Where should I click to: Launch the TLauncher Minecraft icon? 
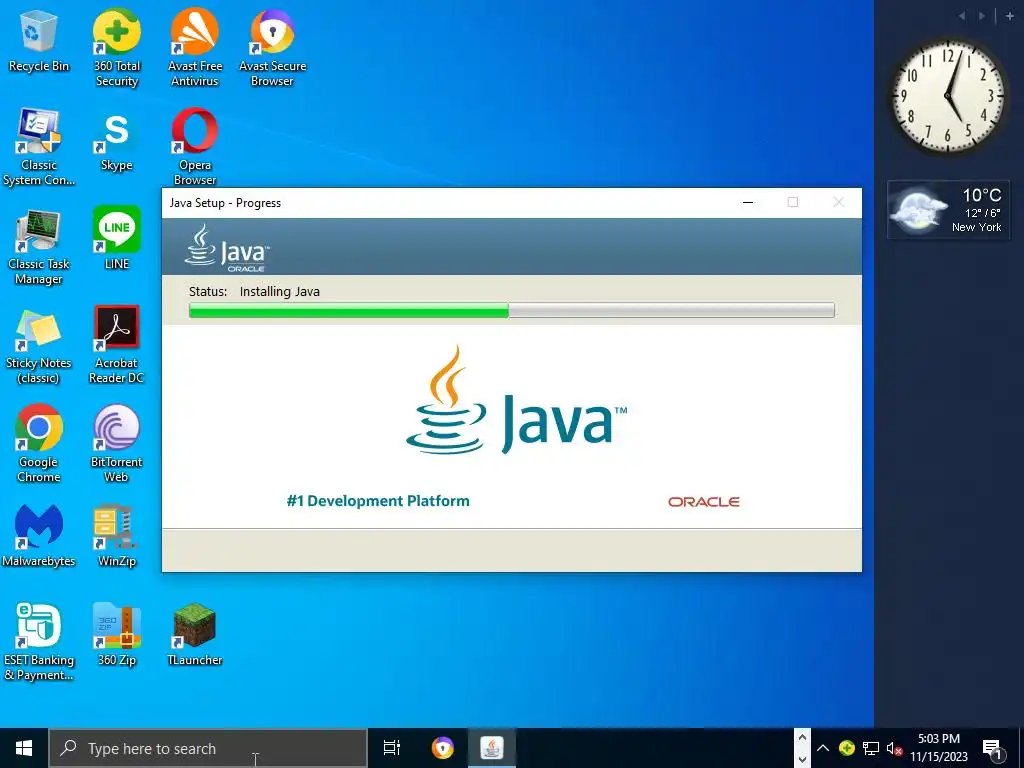(x=195, y=635)
